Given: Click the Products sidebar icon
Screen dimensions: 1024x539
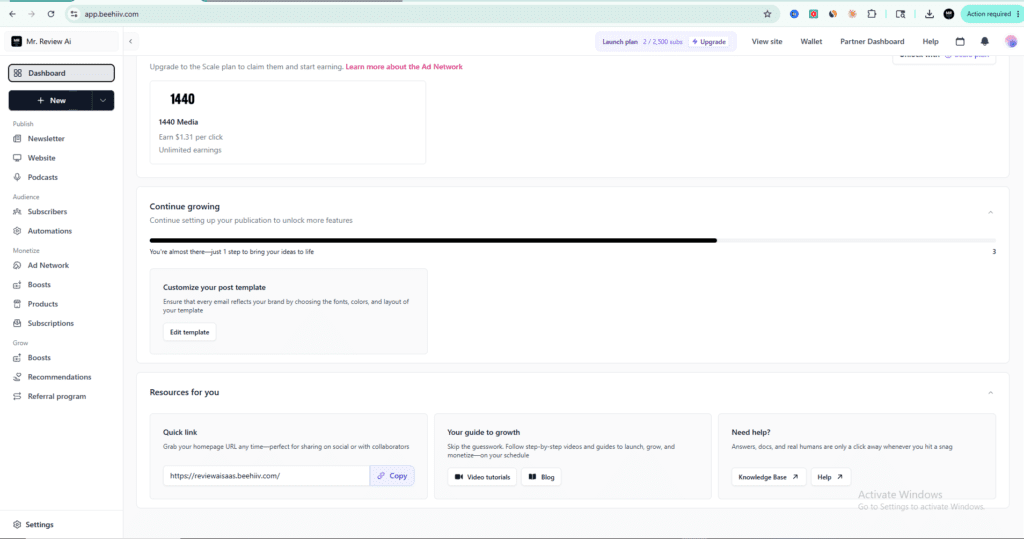Looking at the screenshot, I should click(17, 304).
